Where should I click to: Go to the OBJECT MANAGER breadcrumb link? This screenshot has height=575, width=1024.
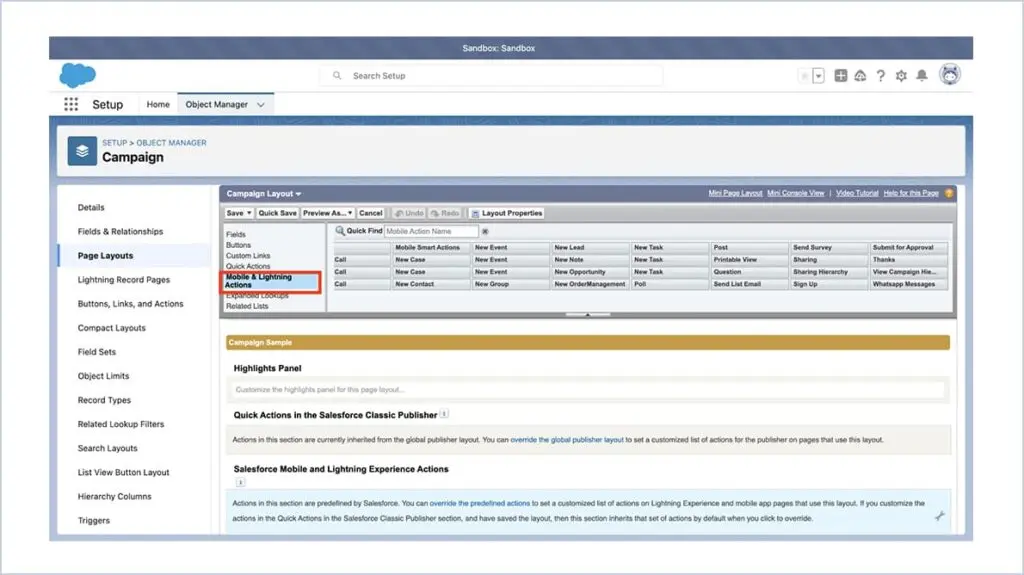(x=171, y=142)
